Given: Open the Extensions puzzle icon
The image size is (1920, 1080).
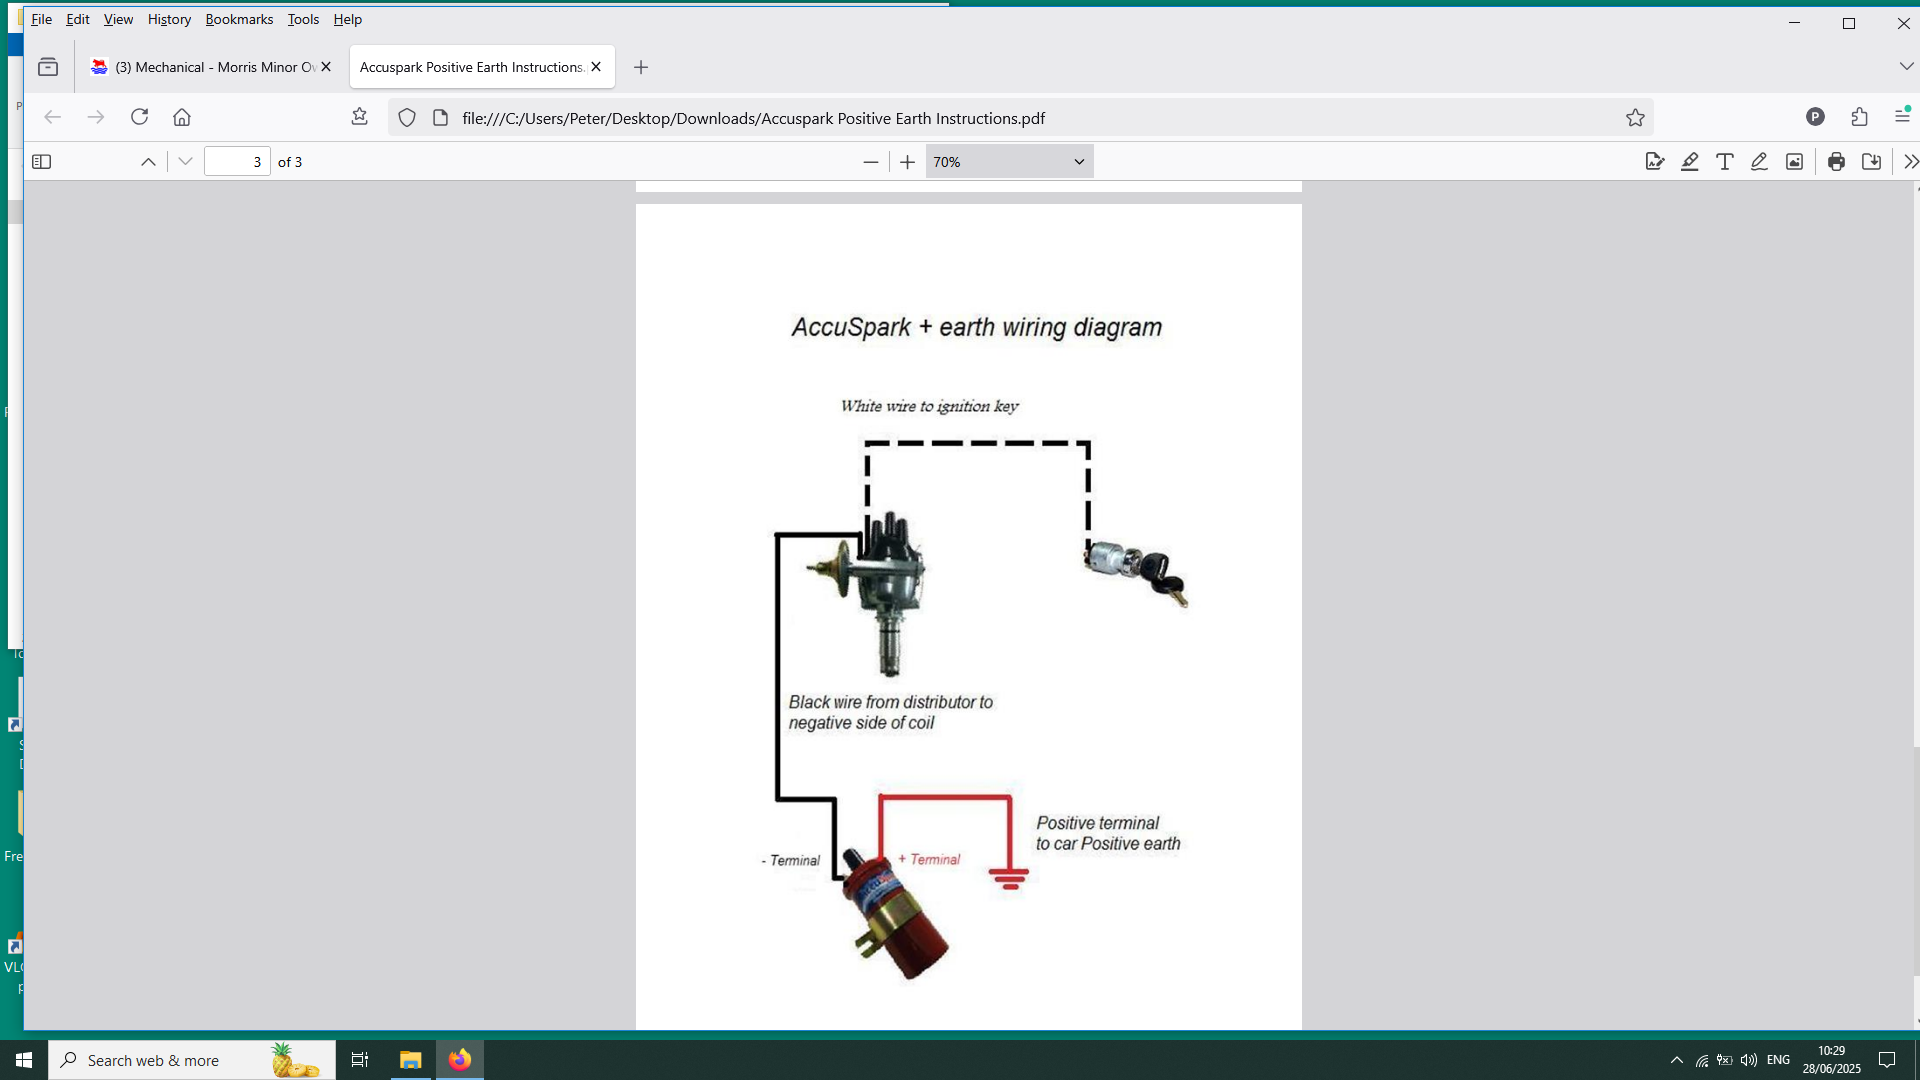Looking at the screenshot, I should pos(1859,117).
